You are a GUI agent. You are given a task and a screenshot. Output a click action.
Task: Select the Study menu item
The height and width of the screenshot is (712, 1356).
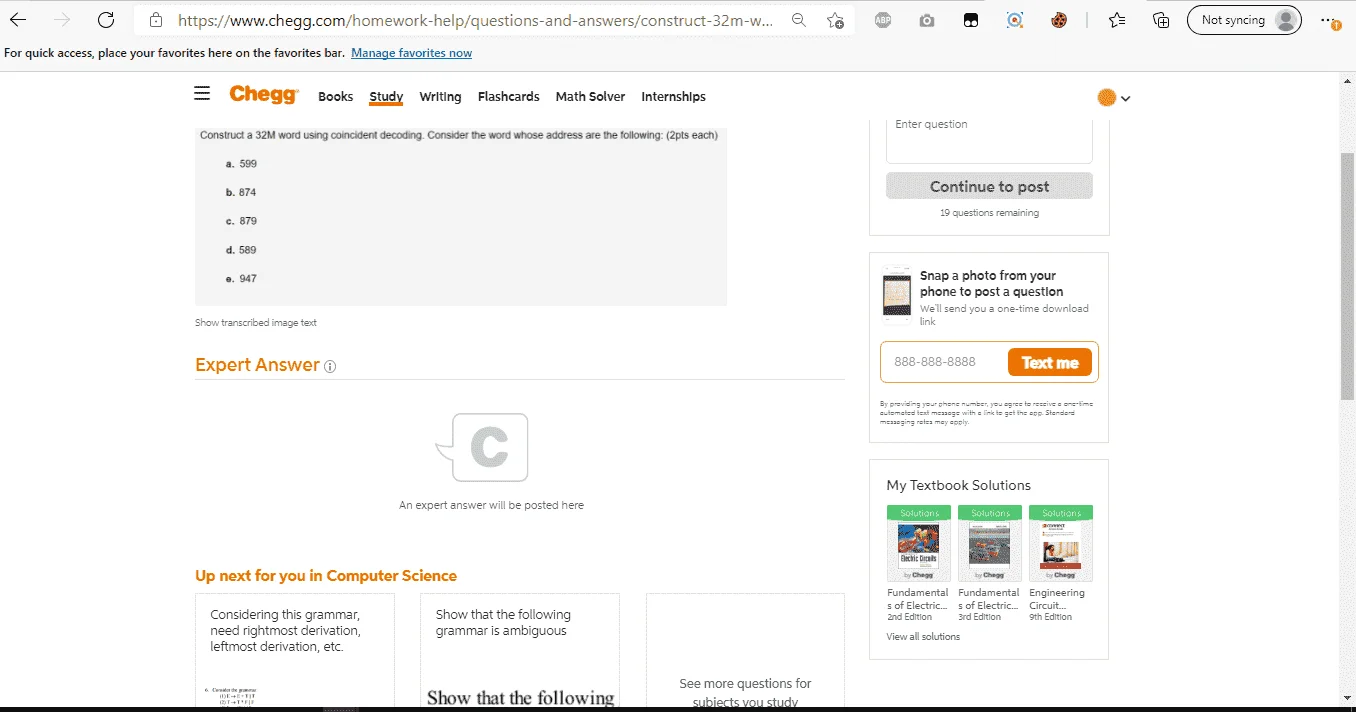coord(386,97)
